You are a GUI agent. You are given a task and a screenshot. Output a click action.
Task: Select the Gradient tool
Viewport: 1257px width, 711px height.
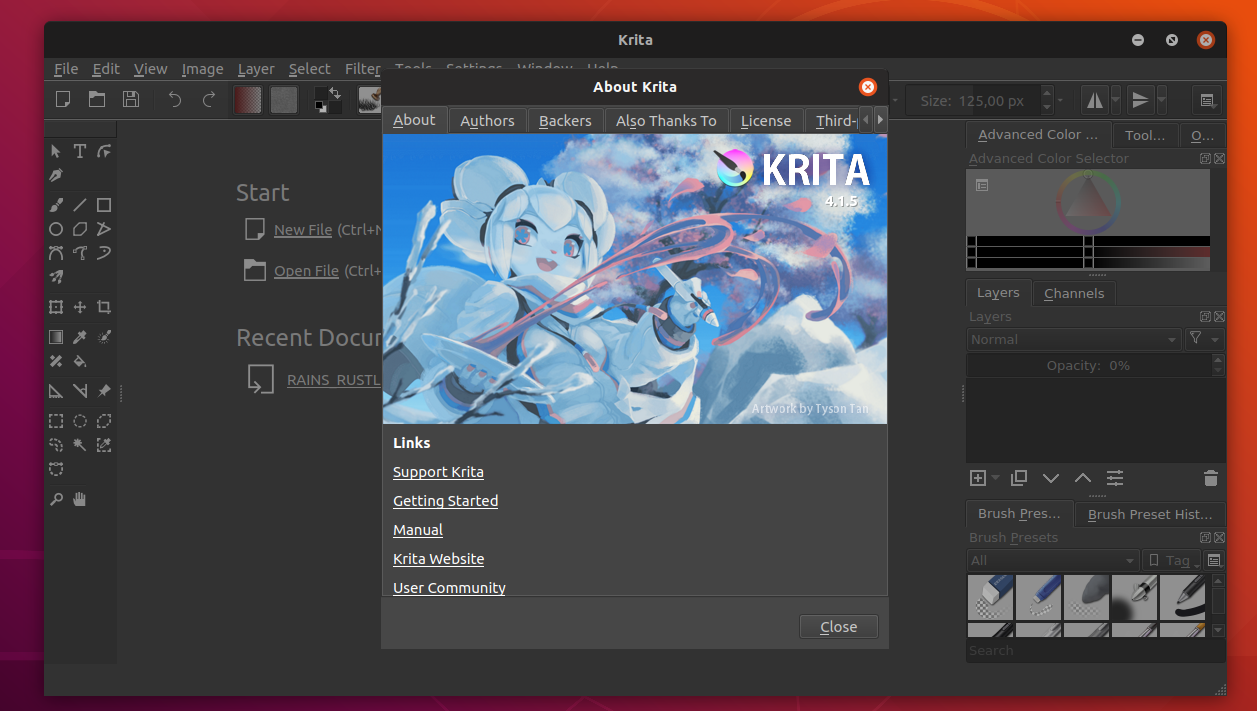pyautogui.click(x=56, y=337)
